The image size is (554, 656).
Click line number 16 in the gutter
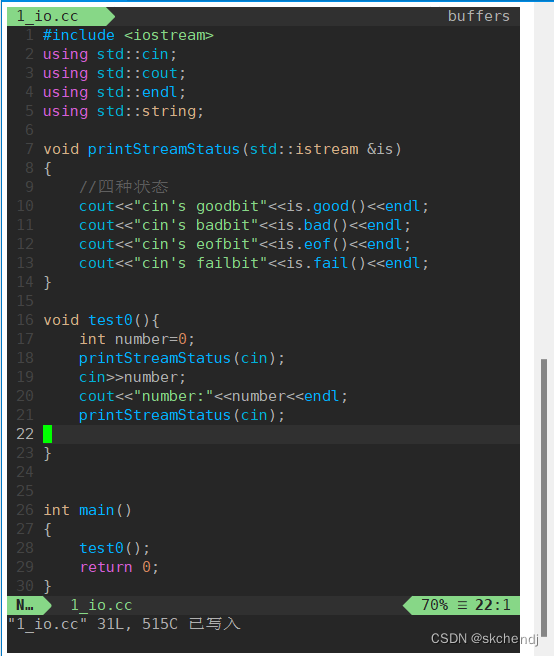tap(25, 320)
